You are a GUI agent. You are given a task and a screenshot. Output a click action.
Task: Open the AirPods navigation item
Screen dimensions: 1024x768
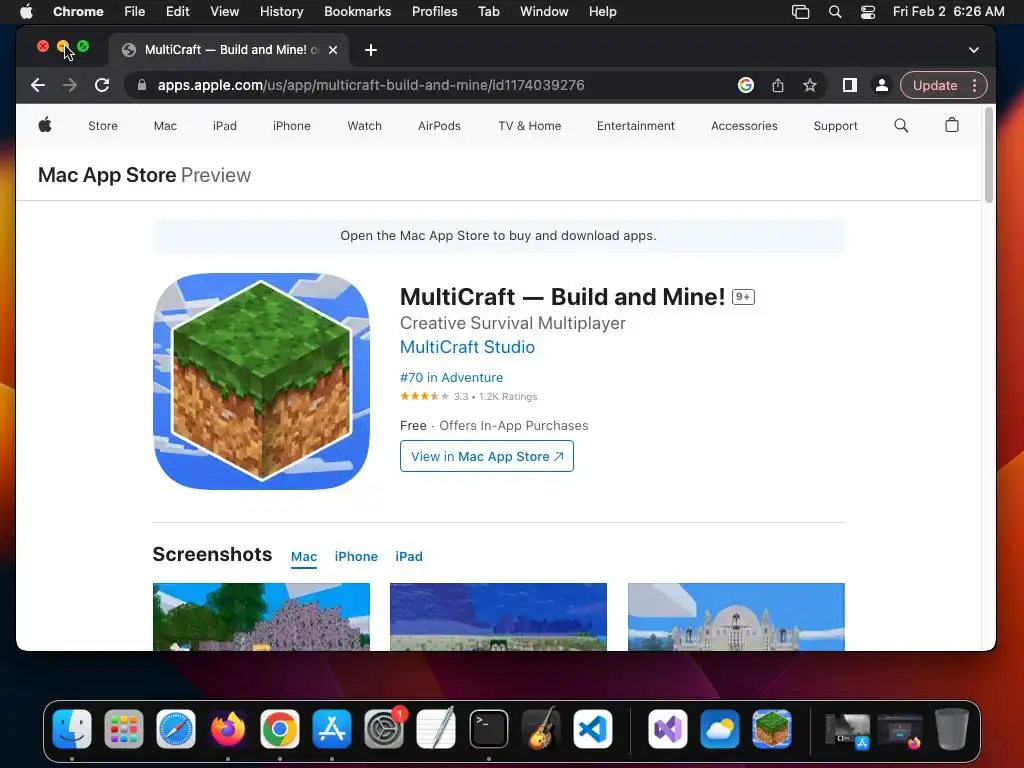pos(439,125)
